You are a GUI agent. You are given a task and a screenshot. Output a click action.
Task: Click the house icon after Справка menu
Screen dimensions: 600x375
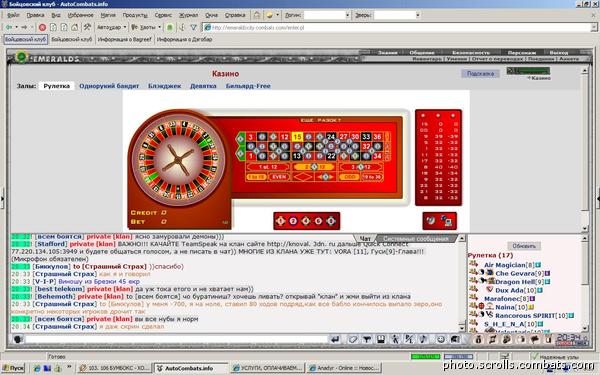(x=257, y=15)
